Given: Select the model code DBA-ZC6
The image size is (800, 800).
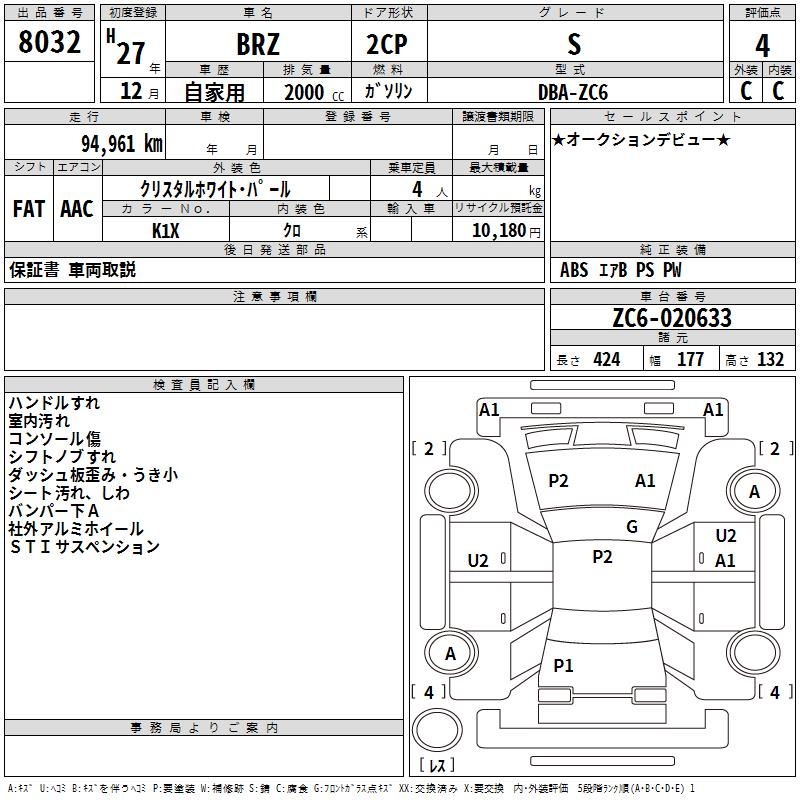Looking at the screenshot, I should coord(571,92).
